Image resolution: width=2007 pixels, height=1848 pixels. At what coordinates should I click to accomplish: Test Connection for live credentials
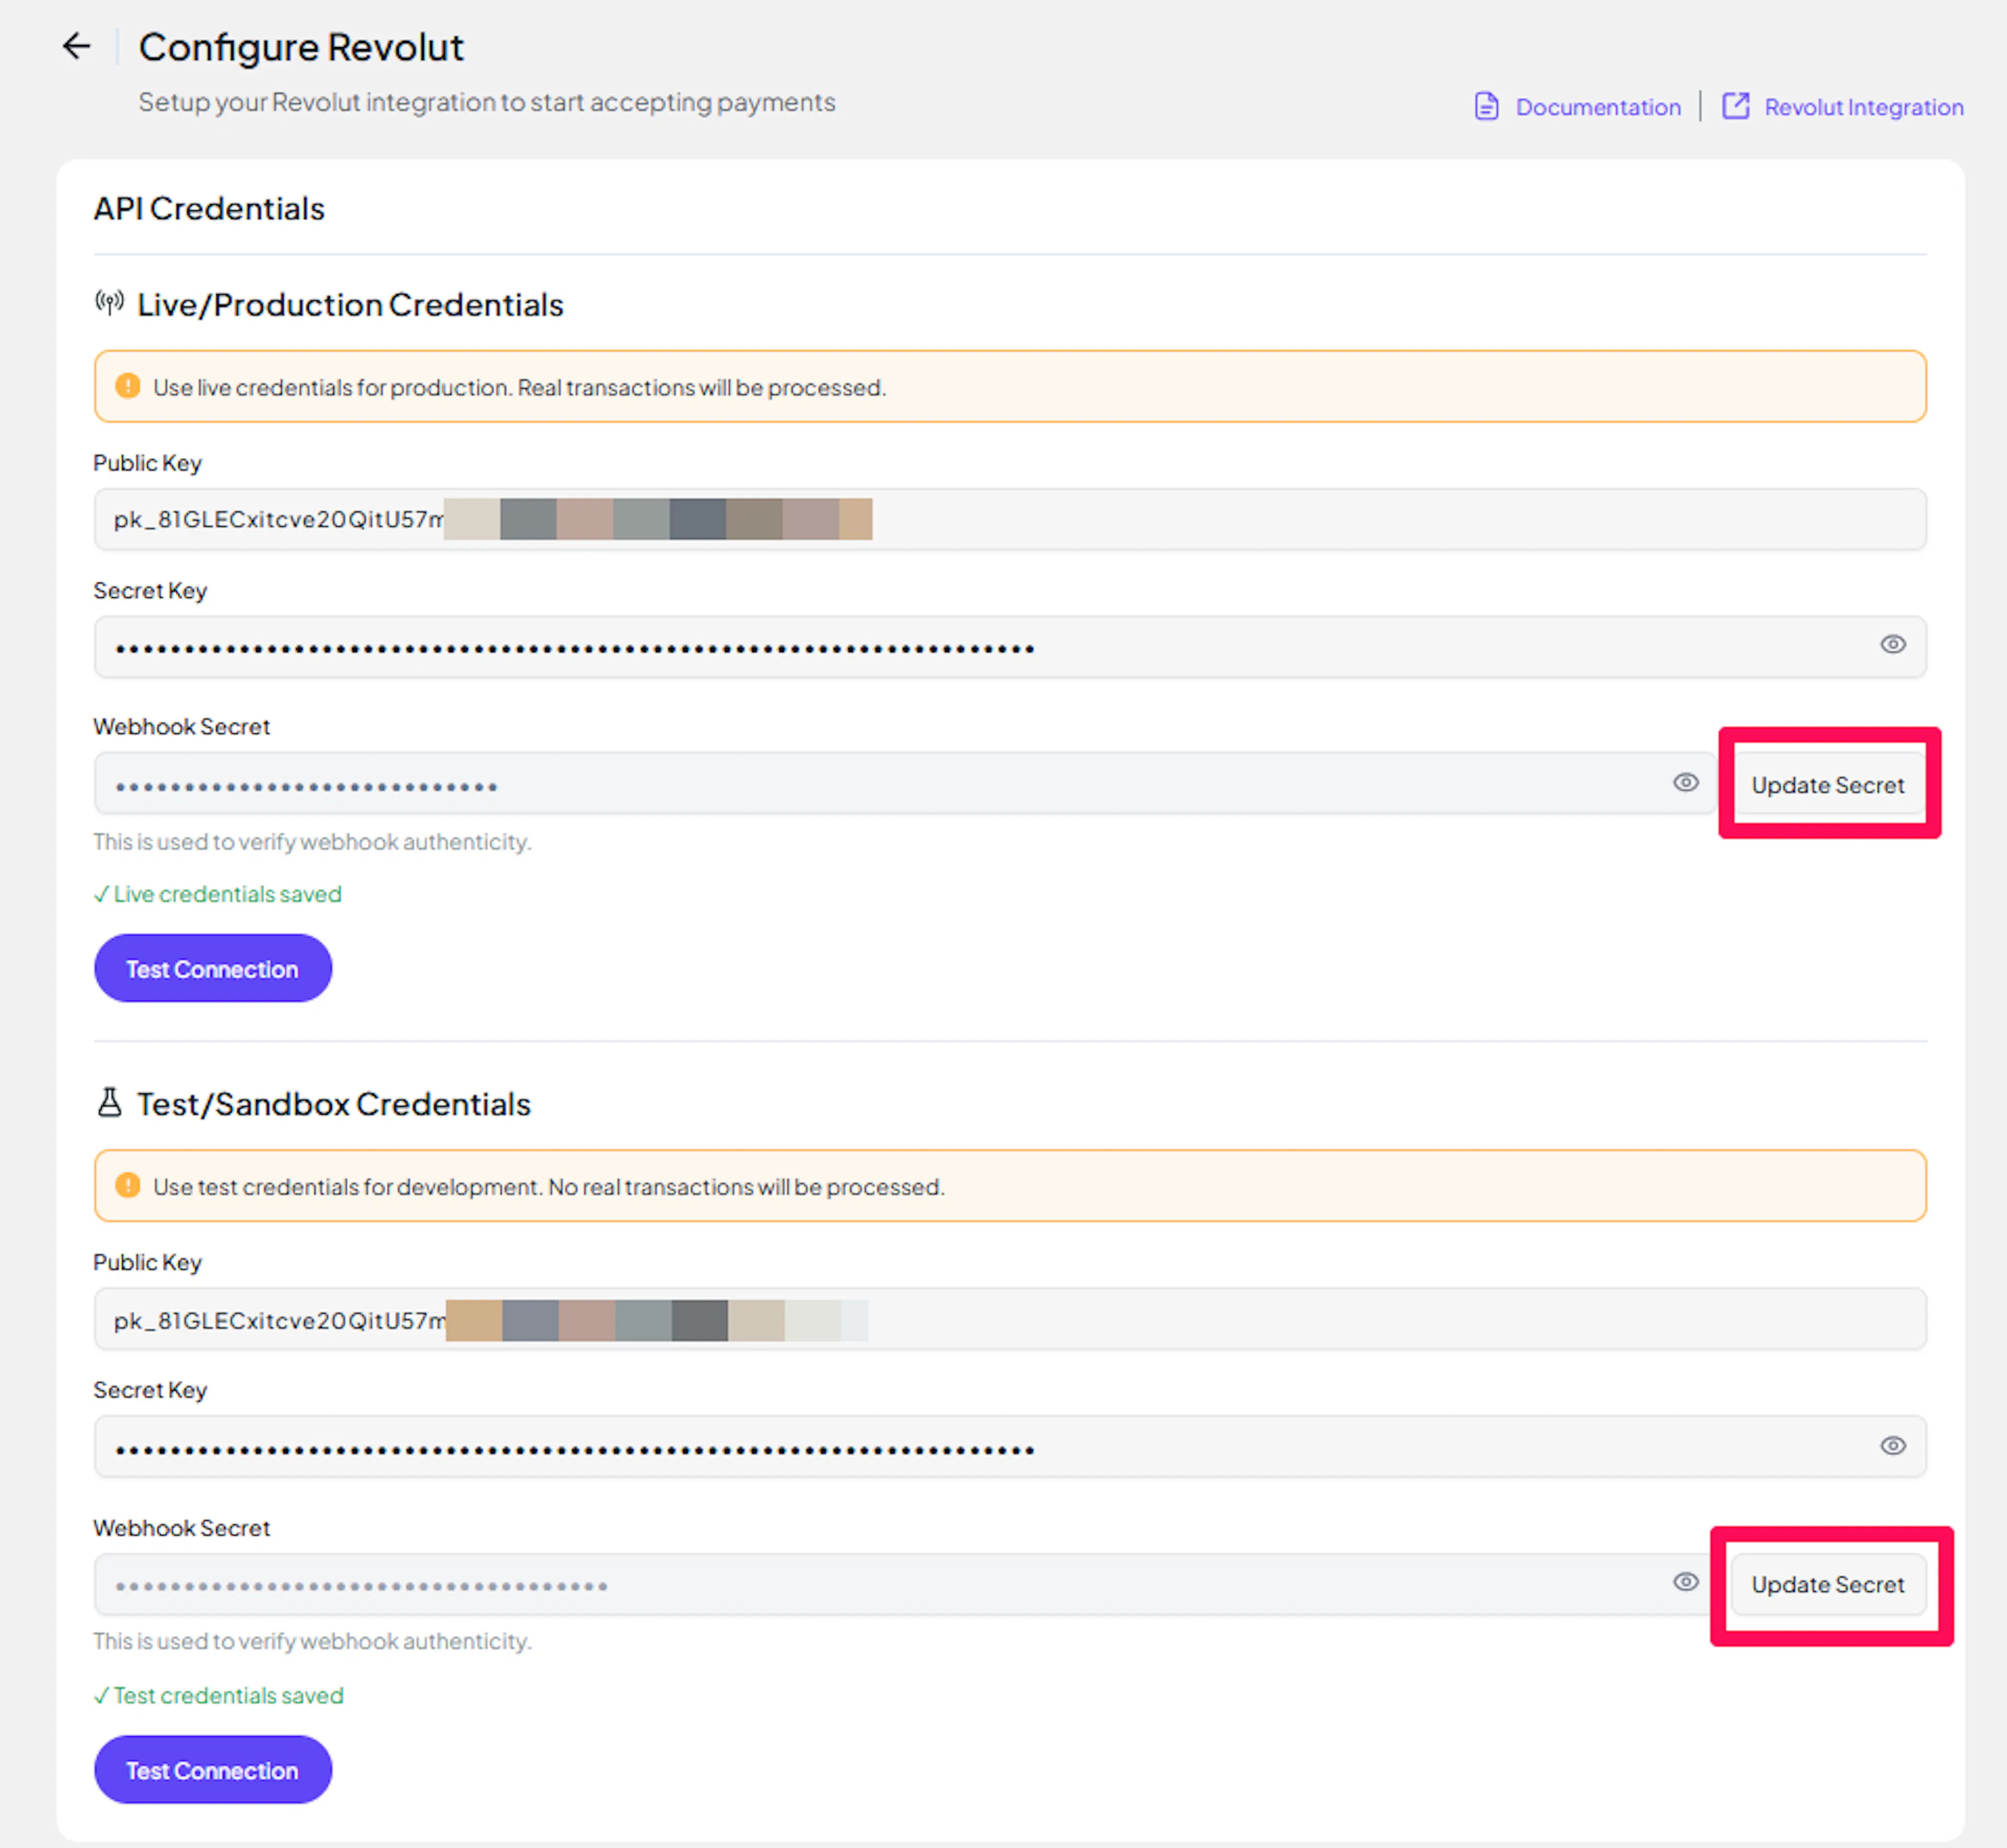tap(212, 969)
